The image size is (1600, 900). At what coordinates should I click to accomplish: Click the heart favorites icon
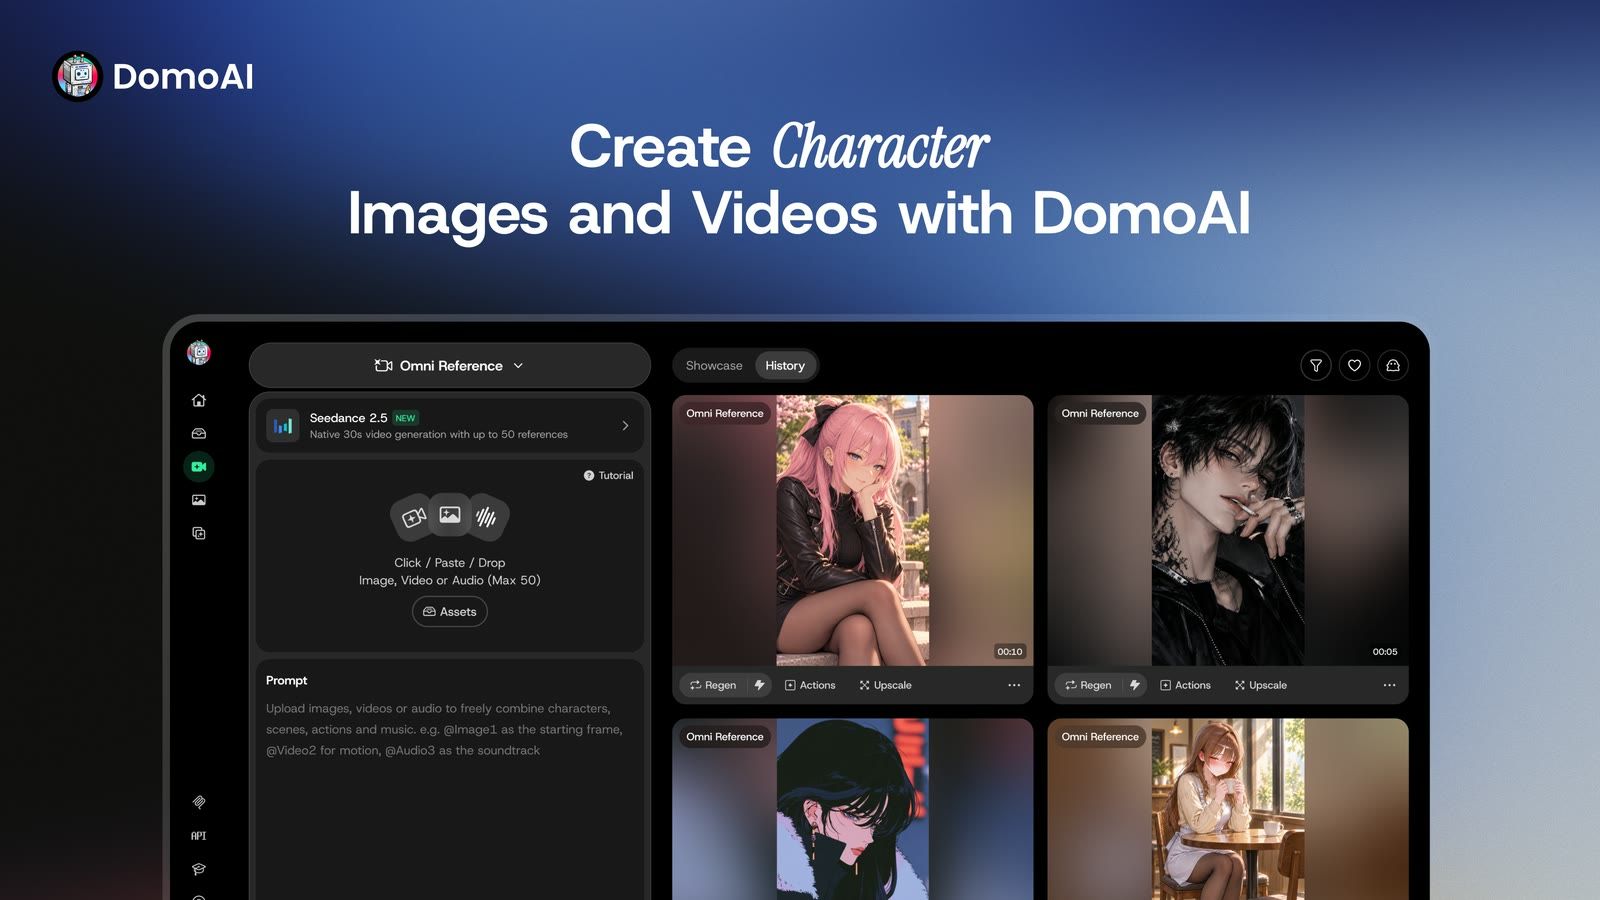pos(1354,366)
